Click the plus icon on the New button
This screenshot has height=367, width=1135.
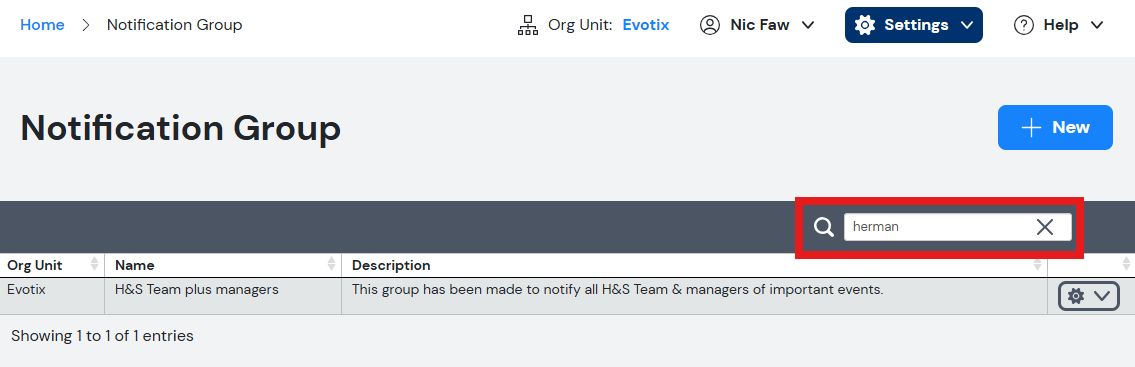pos(1031,127)
